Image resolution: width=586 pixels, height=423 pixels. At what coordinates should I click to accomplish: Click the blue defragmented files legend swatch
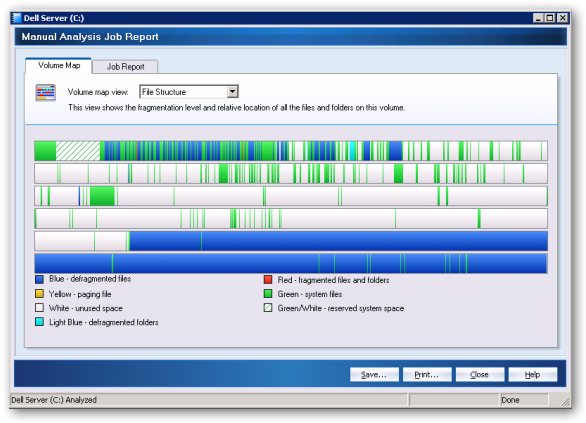(x=39, y=279)
